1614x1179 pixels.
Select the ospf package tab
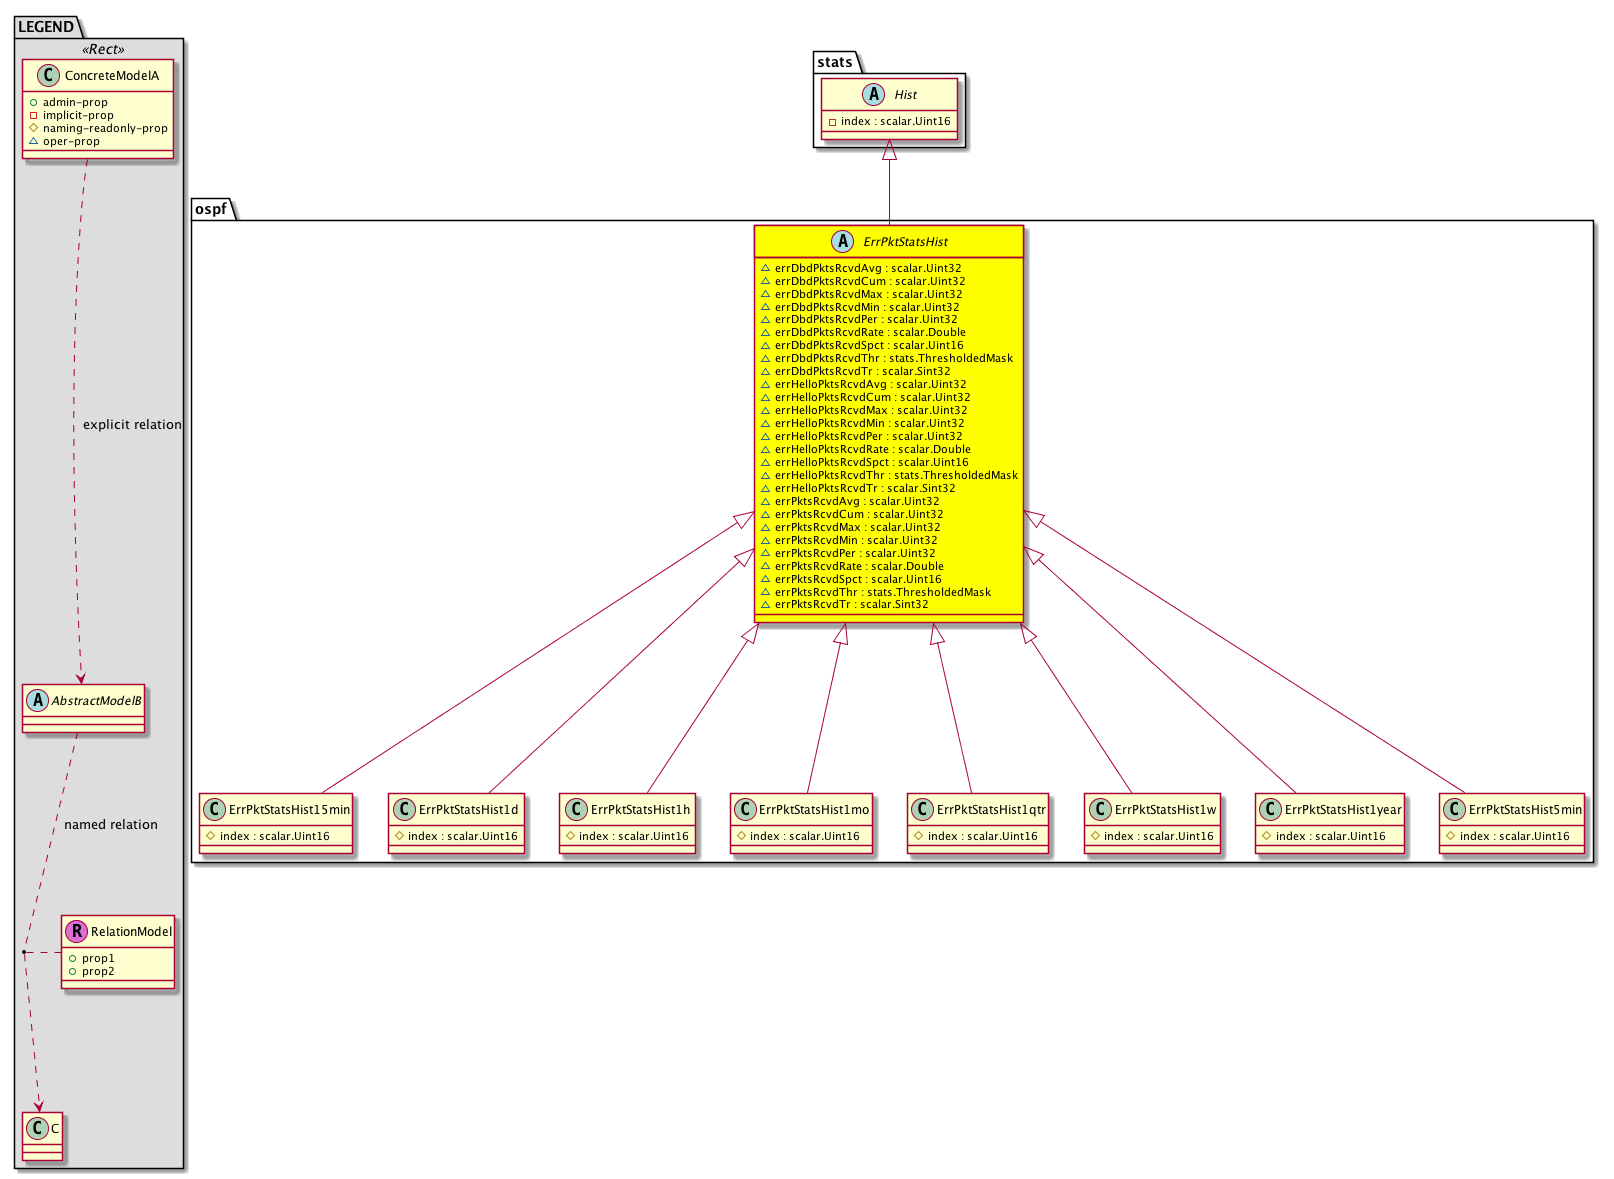[x=211, y=209]
